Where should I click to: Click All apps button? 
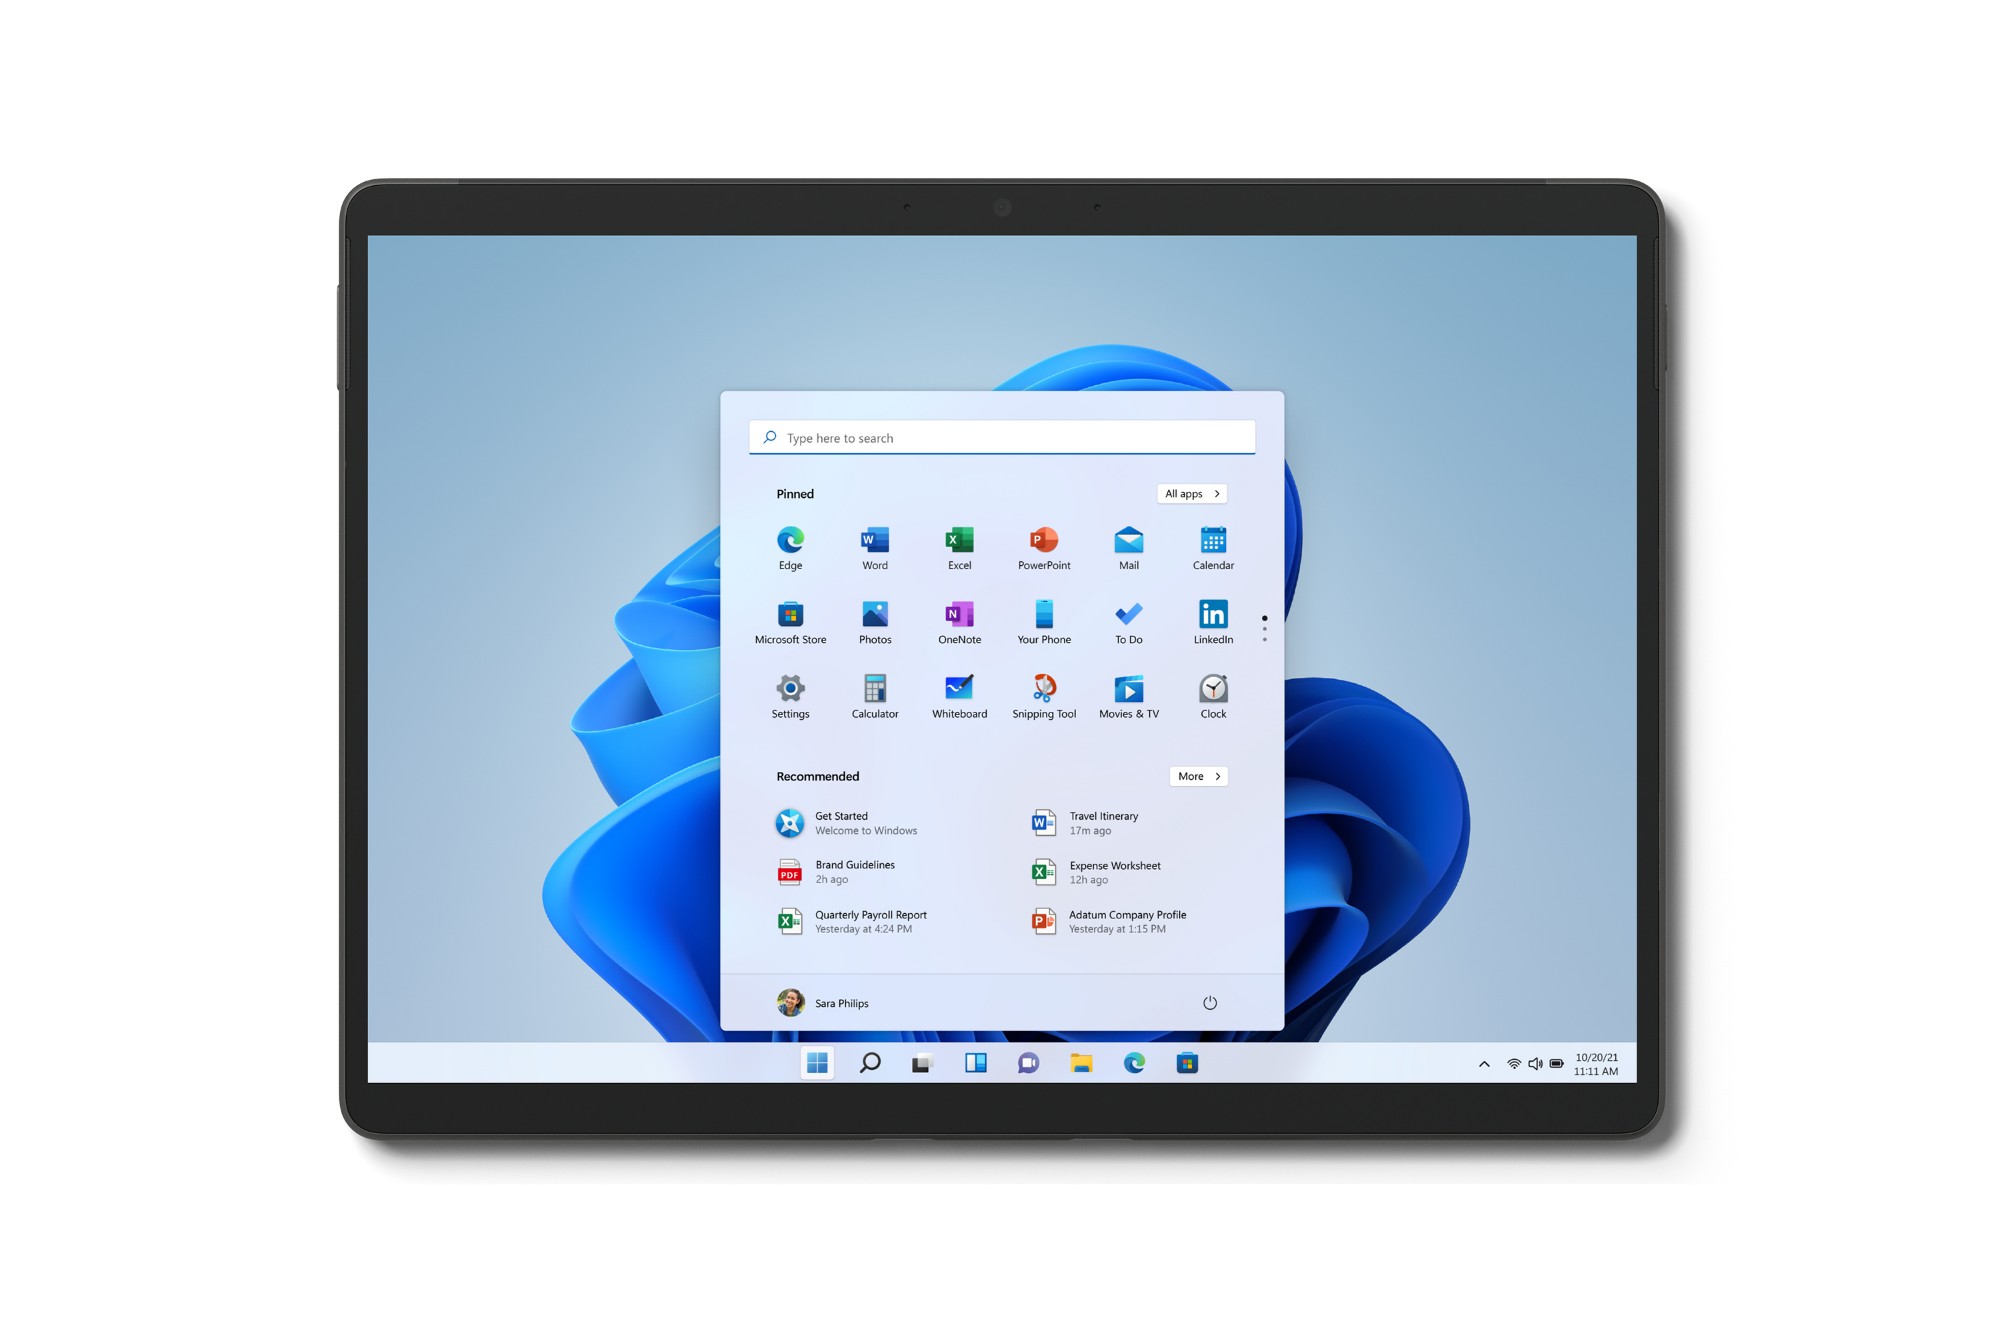point(1191,492)
